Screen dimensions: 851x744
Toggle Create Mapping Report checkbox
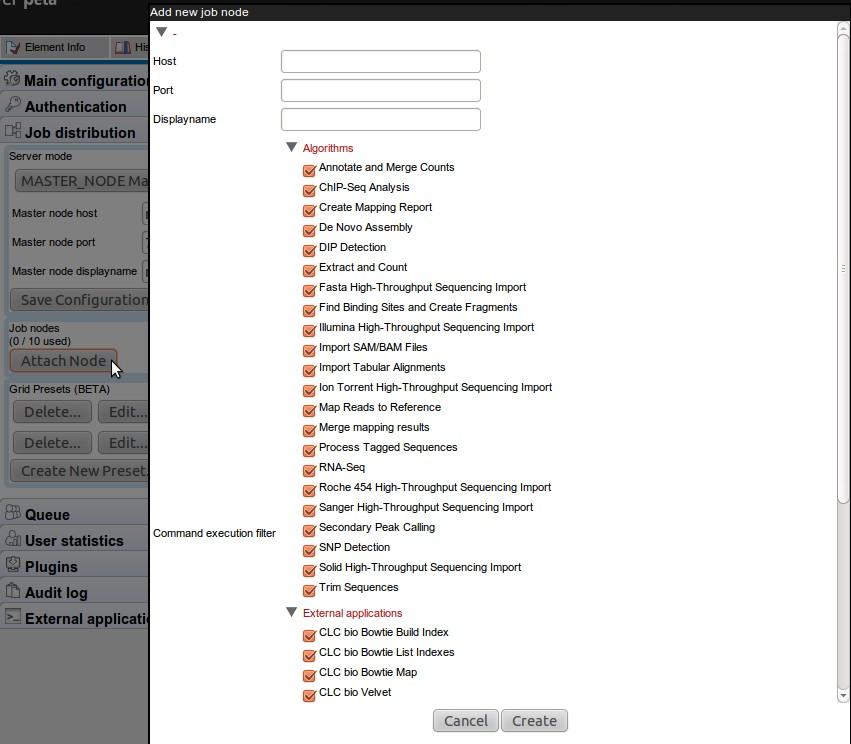coord(309,210)
